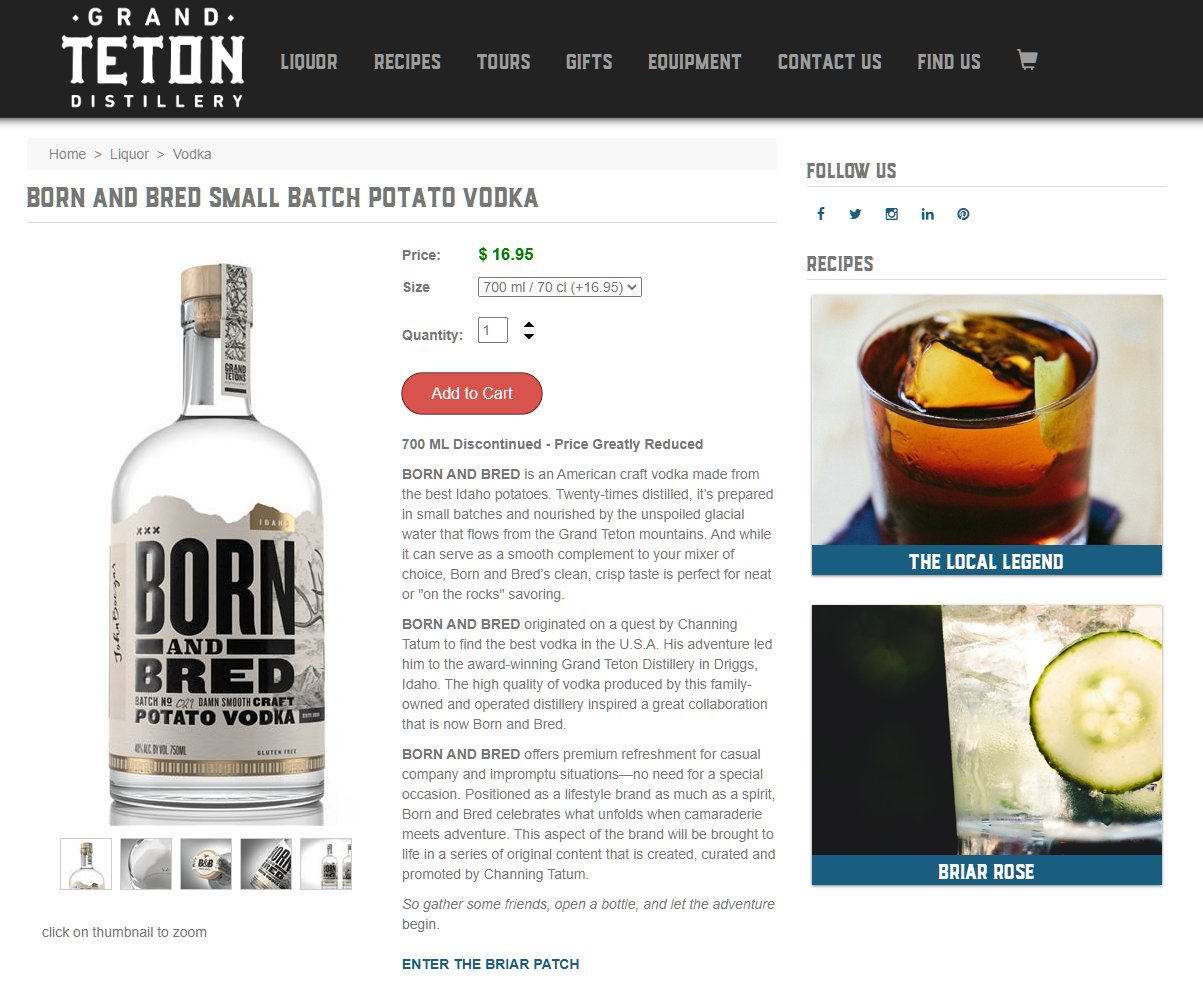Go to the Liquor breadcrumb link
Viewport: 1203px width, 999px height.
pyautogui.click(x=129, y=154)
